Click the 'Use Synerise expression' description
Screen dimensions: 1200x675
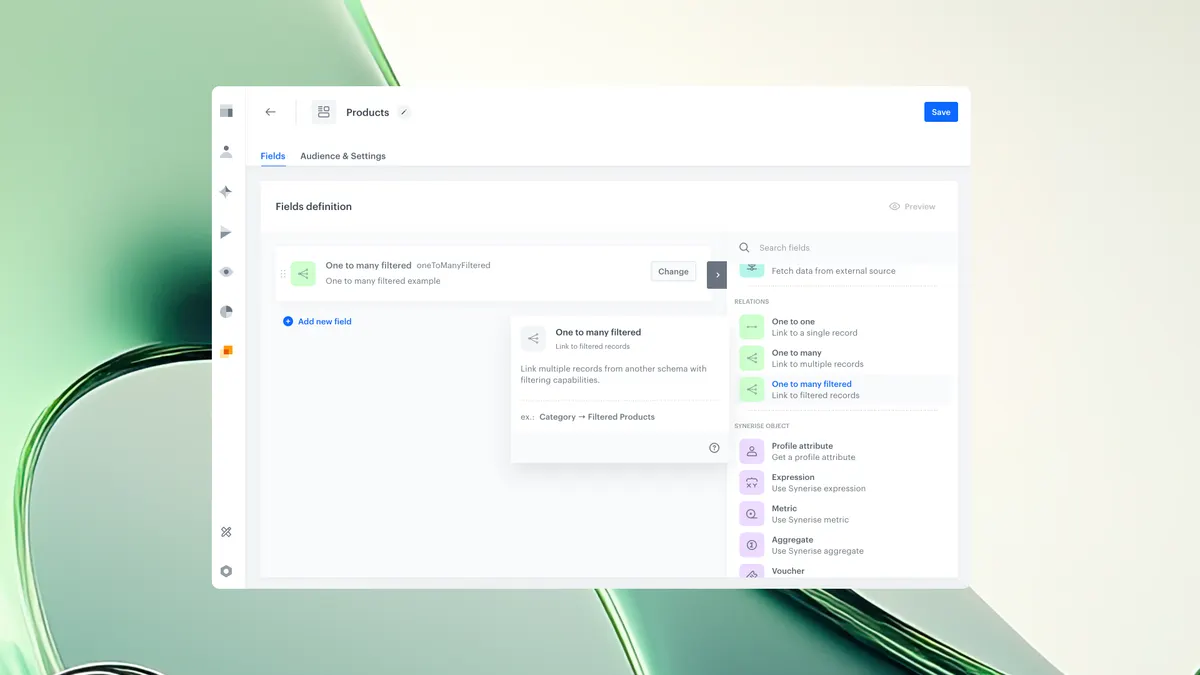pos(818,489)
